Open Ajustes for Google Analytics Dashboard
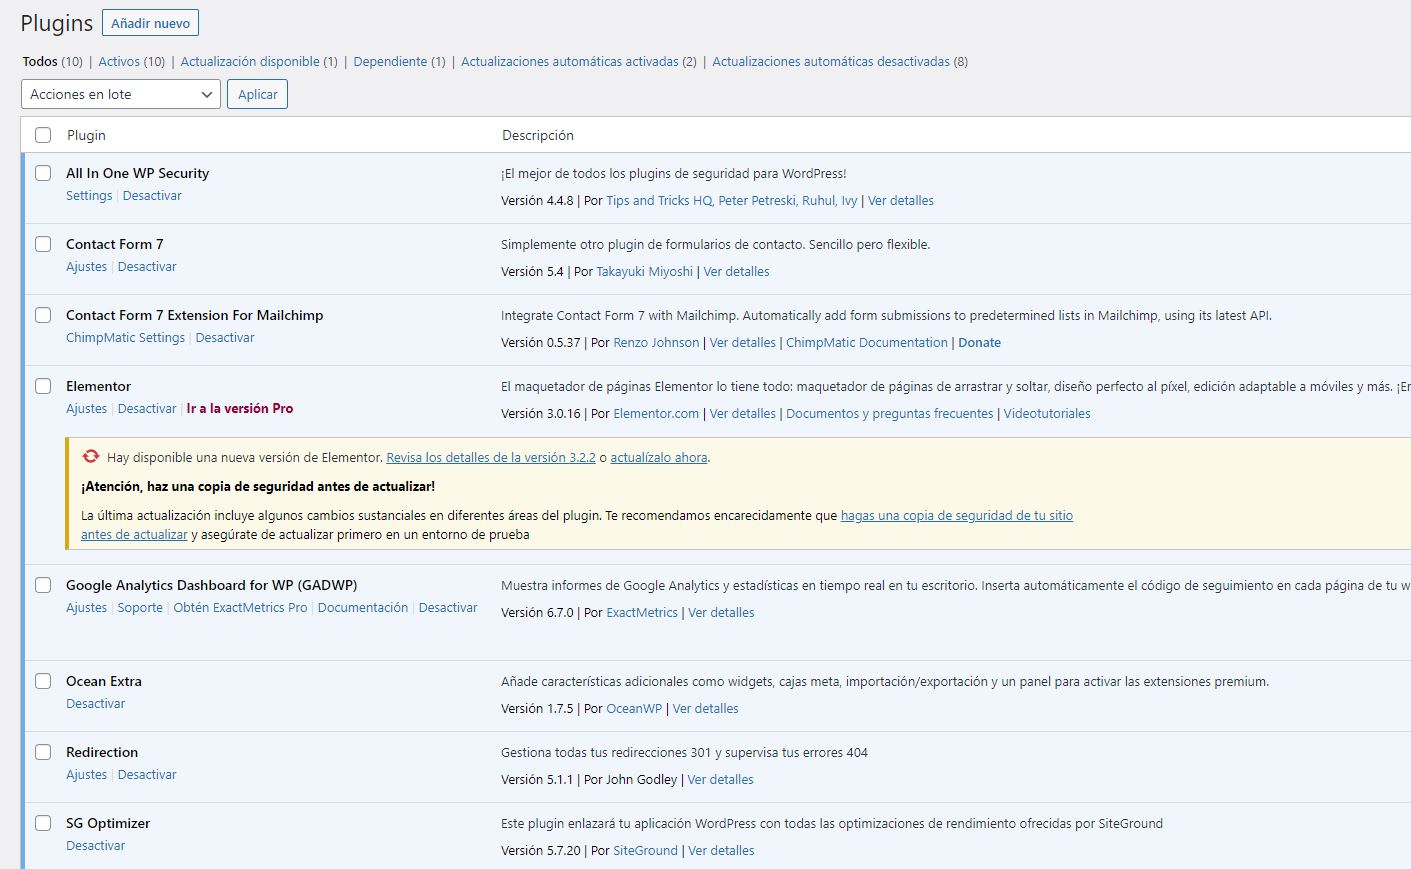The image size is (1411, 869). (x=86, y=608)
